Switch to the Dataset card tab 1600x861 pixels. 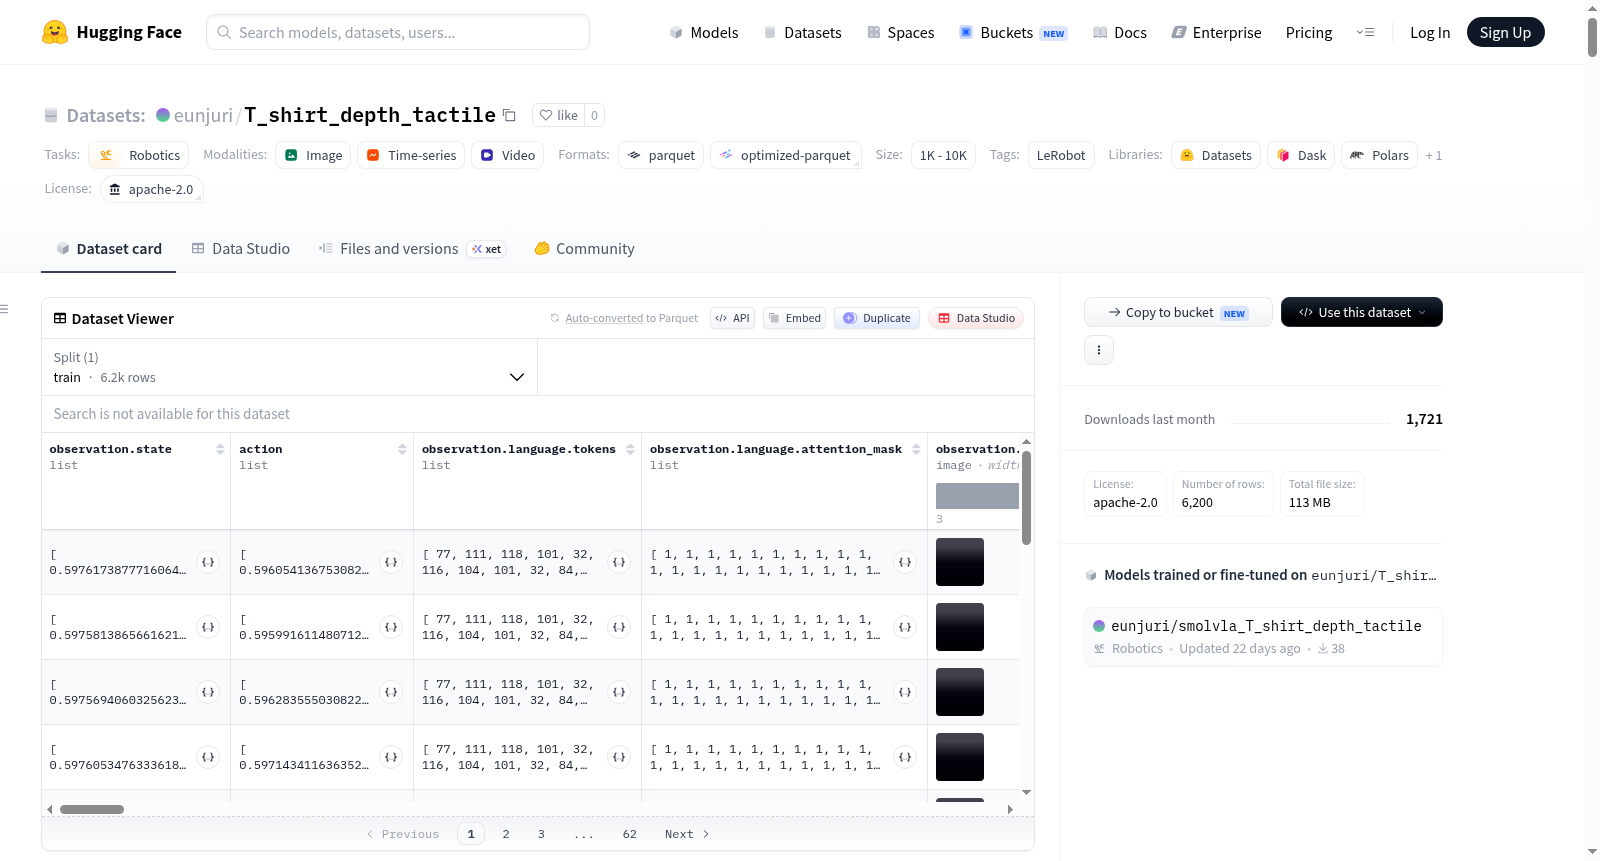(108, 249)
